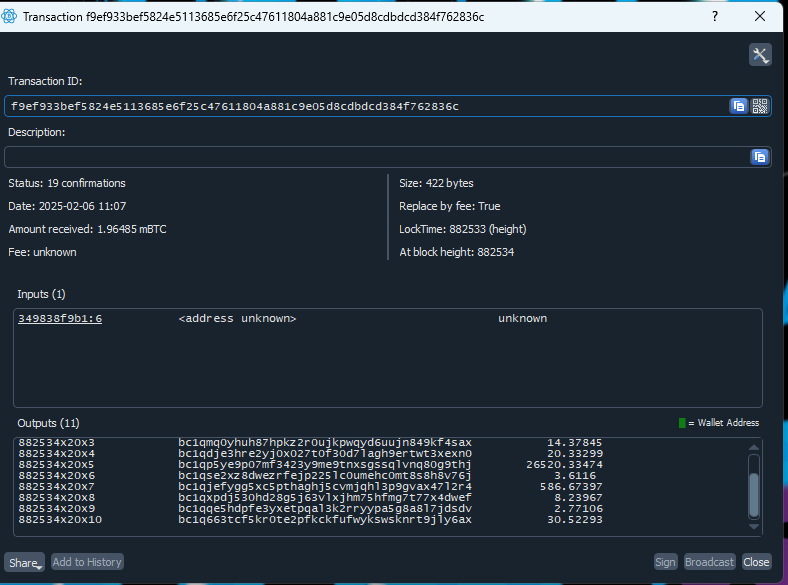
Task: Click Amount received: 1.96485 mBTC
Action: [x=87, y=229]
